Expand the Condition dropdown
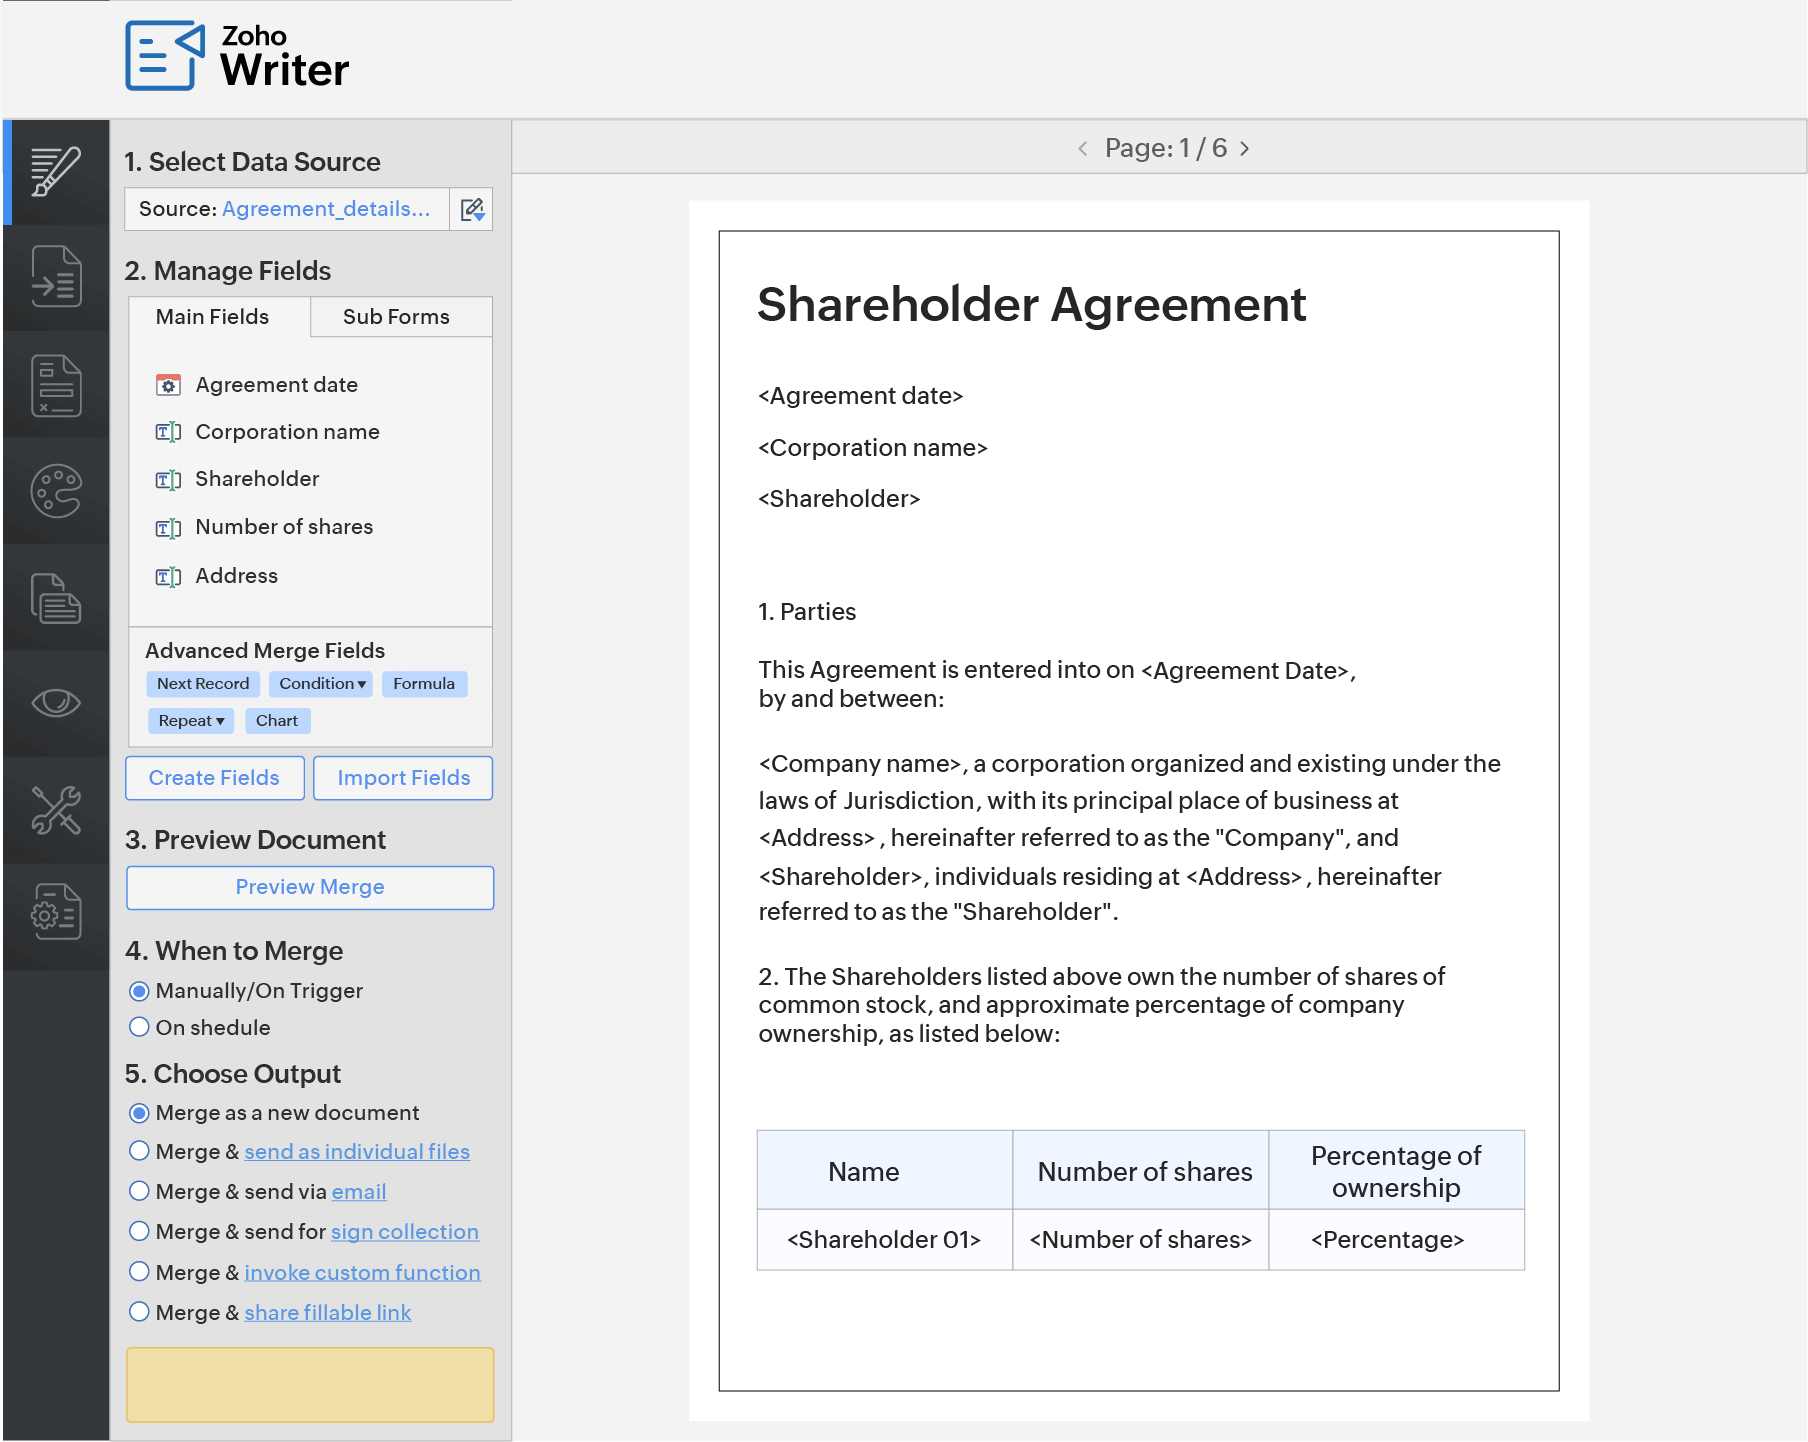Screen dimensions: 1808x1442 pos(322,684)
